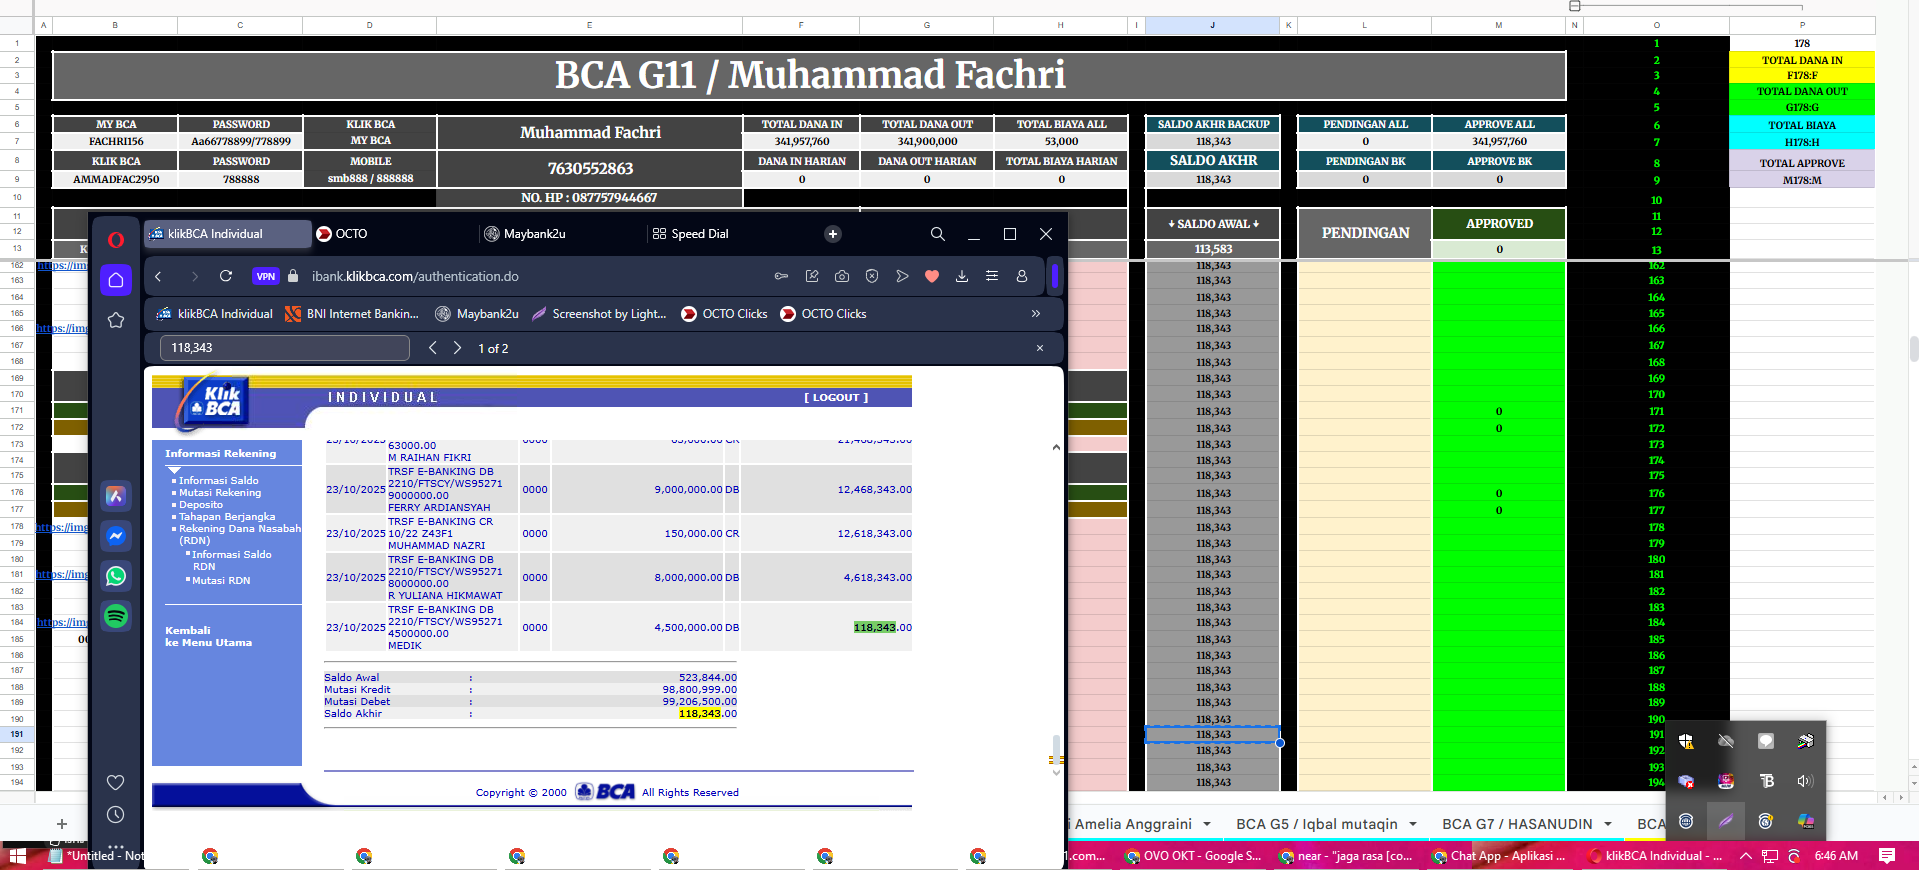Open the ad blocker shield icon
Viewport: 1919px width, 870px height.
click(x=872, y=277)
